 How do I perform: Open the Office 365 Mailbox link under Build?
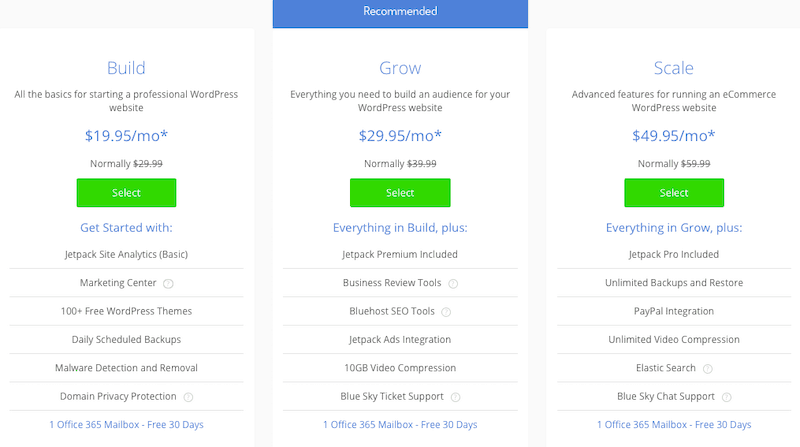(126, 424)
